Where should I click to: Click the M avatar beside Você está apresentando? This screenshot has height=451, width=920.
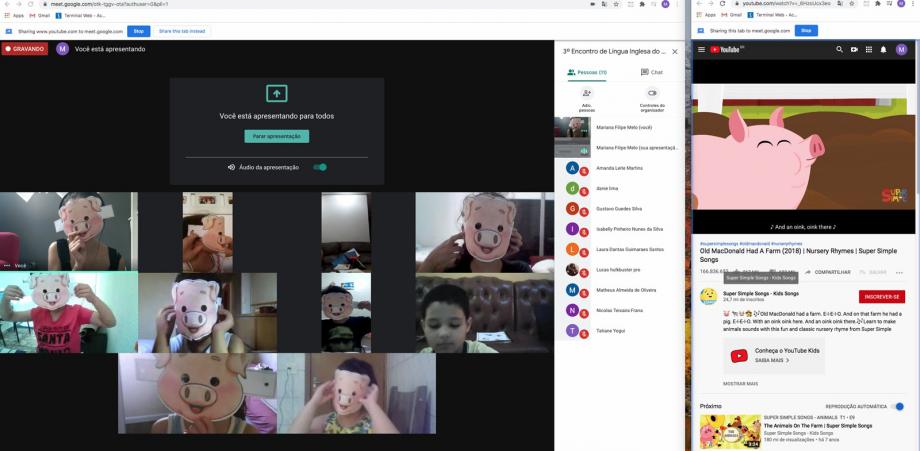point(62,49)
